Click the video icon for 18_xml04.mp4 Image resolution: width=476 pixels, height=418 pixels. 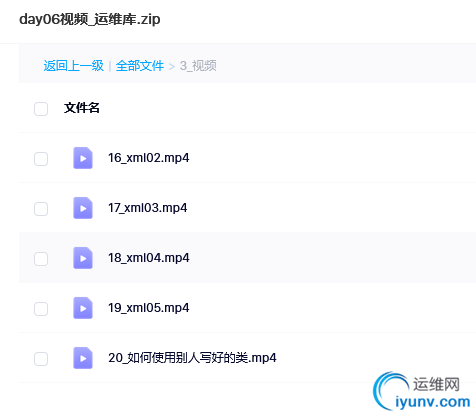click(x=83, y=258)
